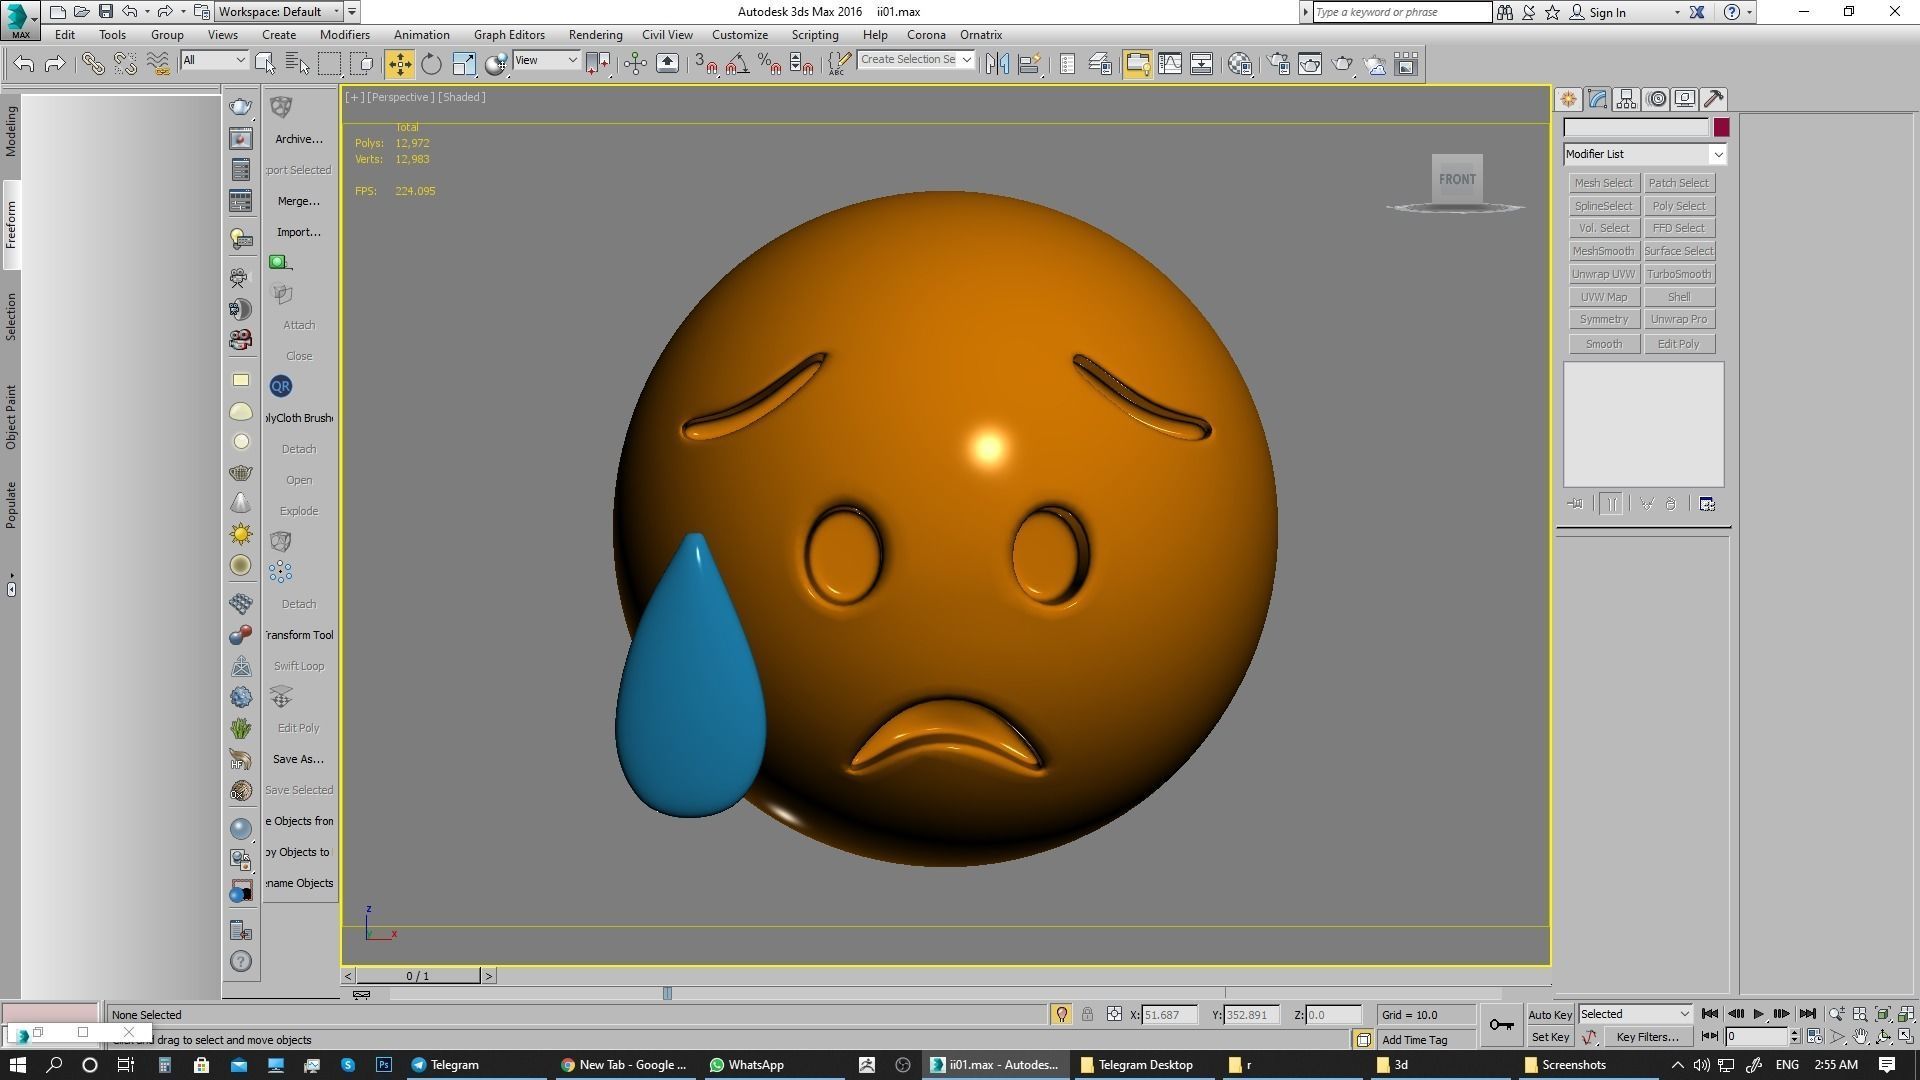
Task: Click the Select Object arrow tool
Action: [x=265, y=64]
